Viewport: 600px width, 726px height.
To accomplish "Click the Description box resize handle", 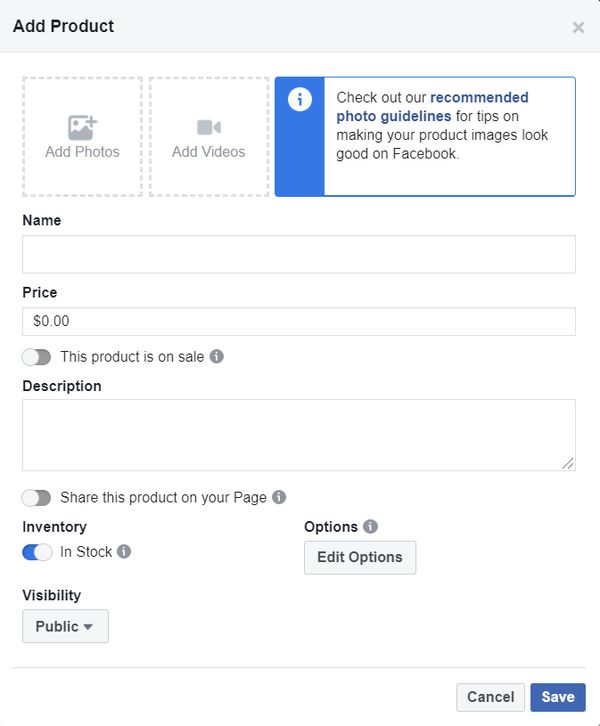I will tap(569, 464).
